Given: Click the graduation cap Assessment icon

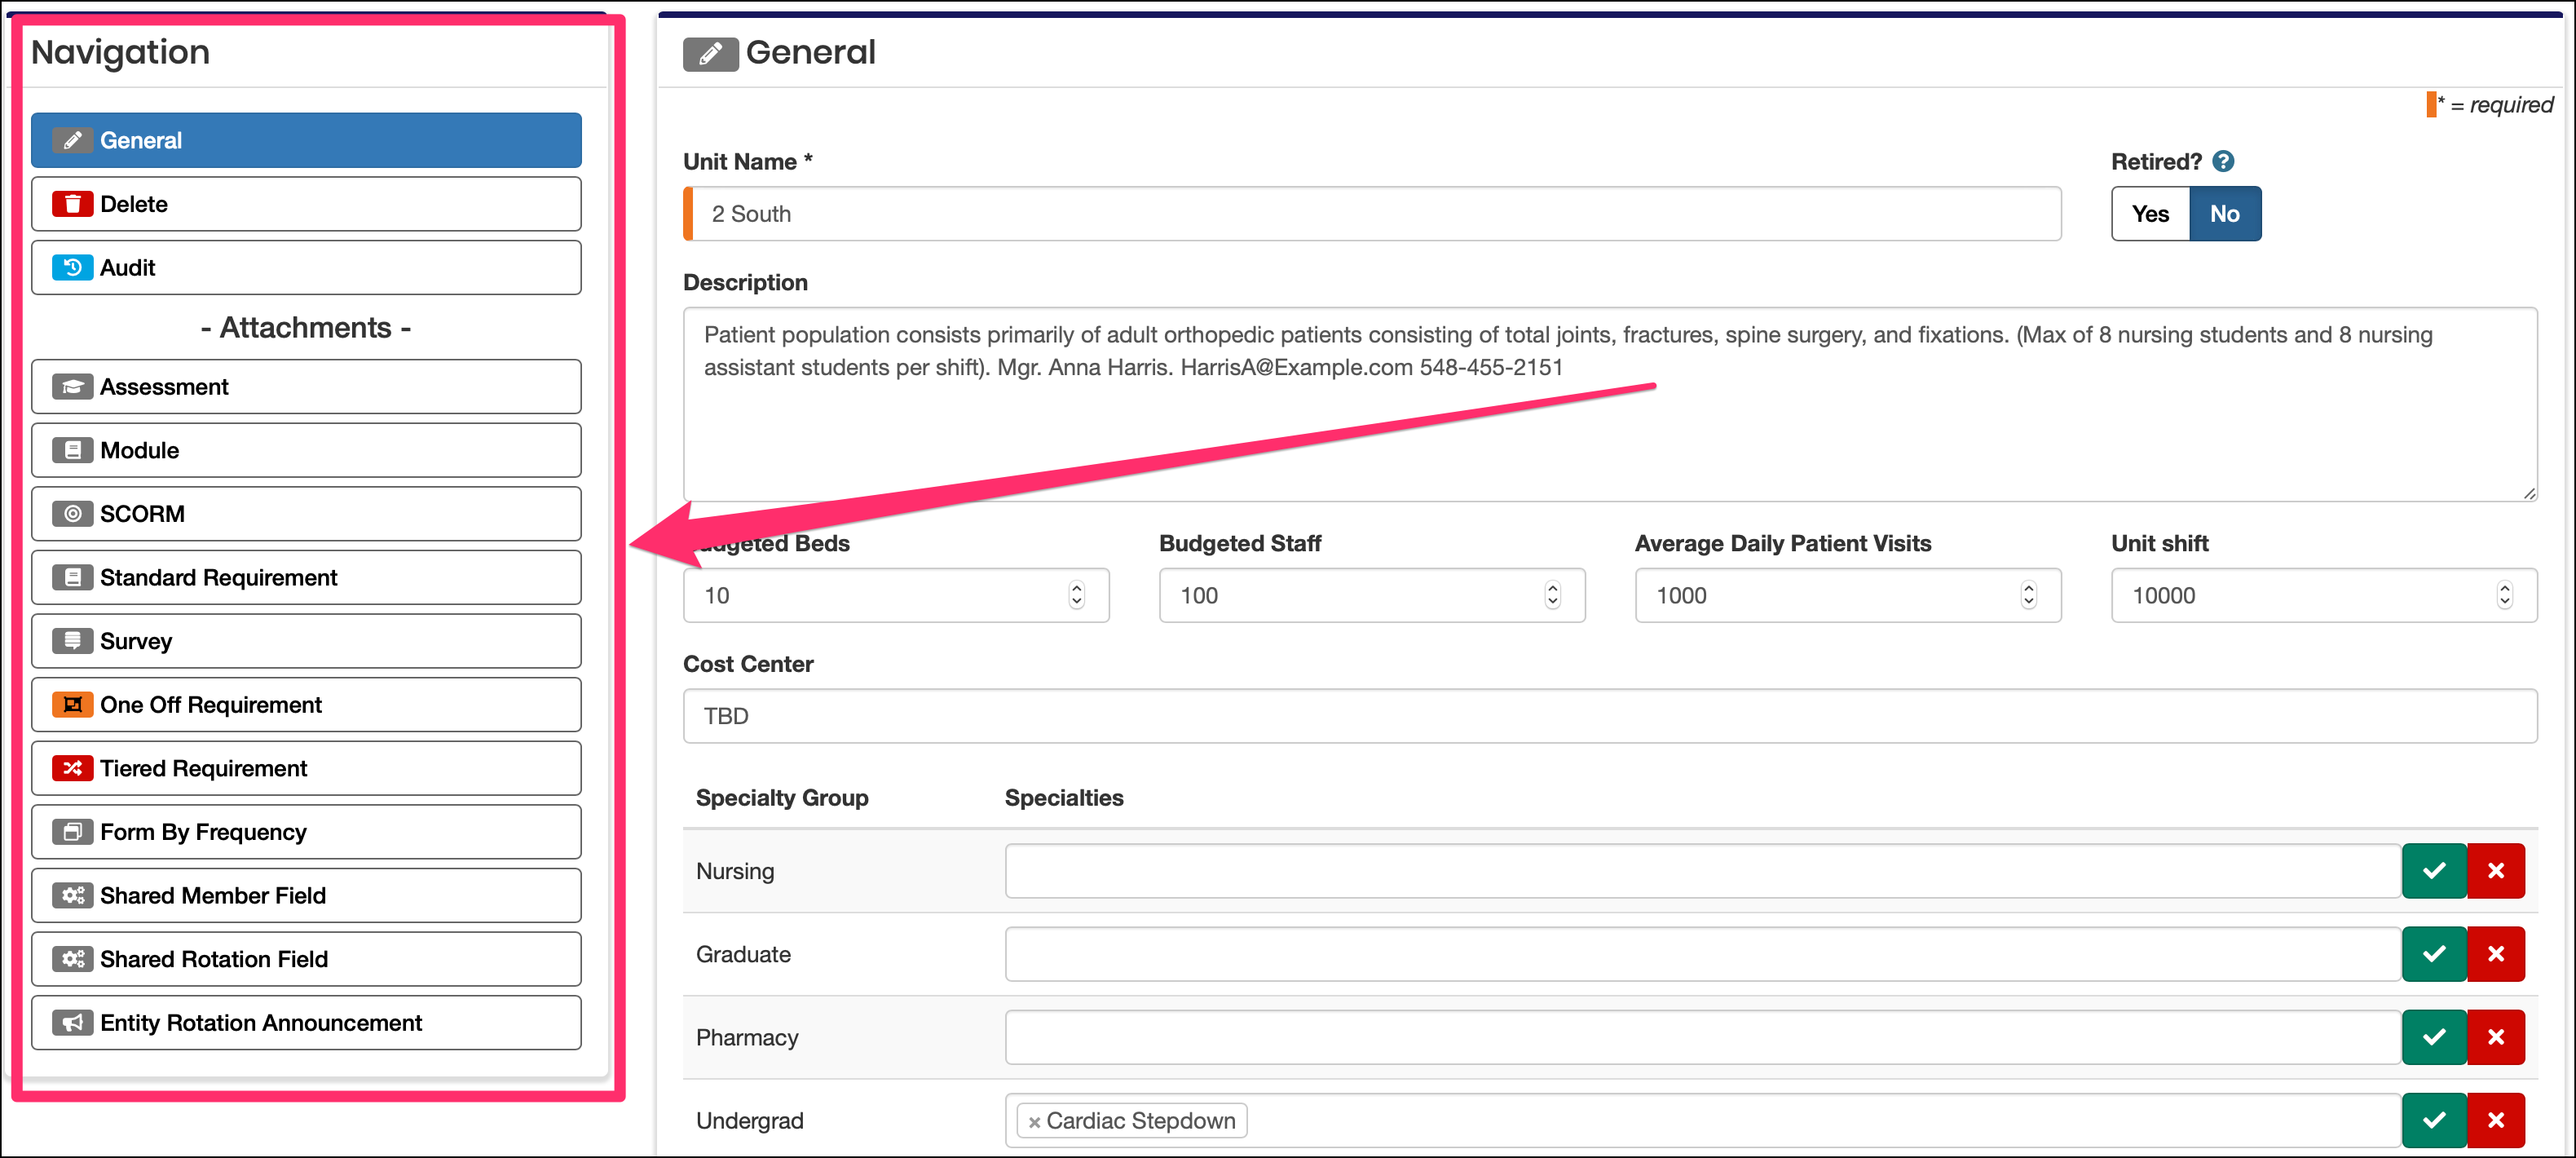Looking at the screenshot, I should (x=72, y=387).
